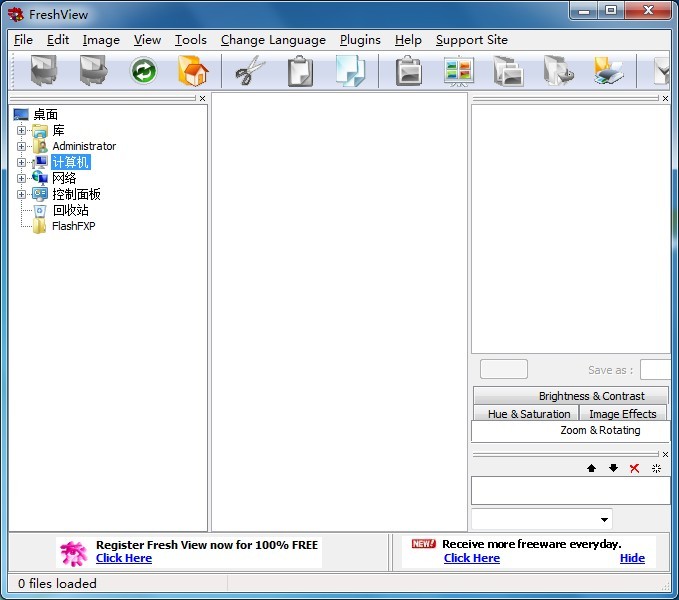Open the Support Site menu

click(472, 40)
